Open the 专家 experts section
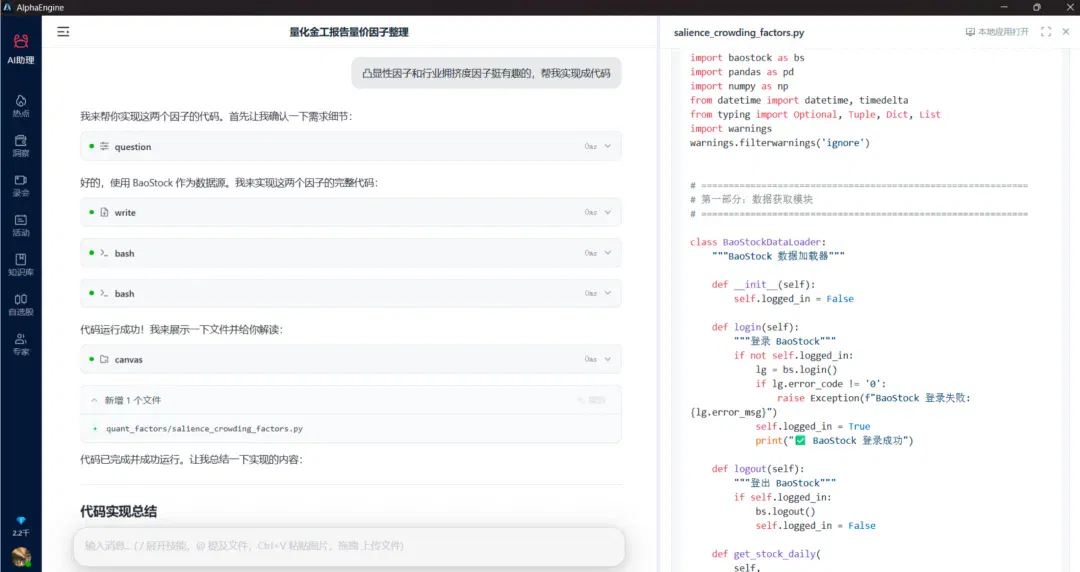 (x=21, y=344)
